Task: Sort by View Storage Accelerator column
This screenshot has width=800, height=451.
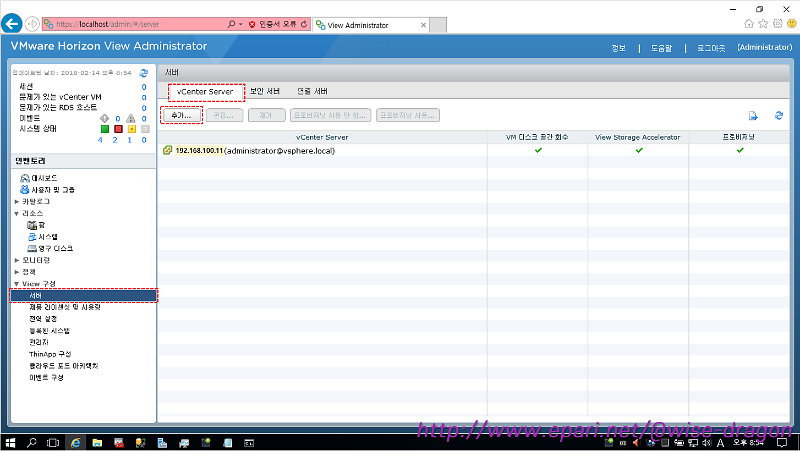Action: click(x=638, y=137)
